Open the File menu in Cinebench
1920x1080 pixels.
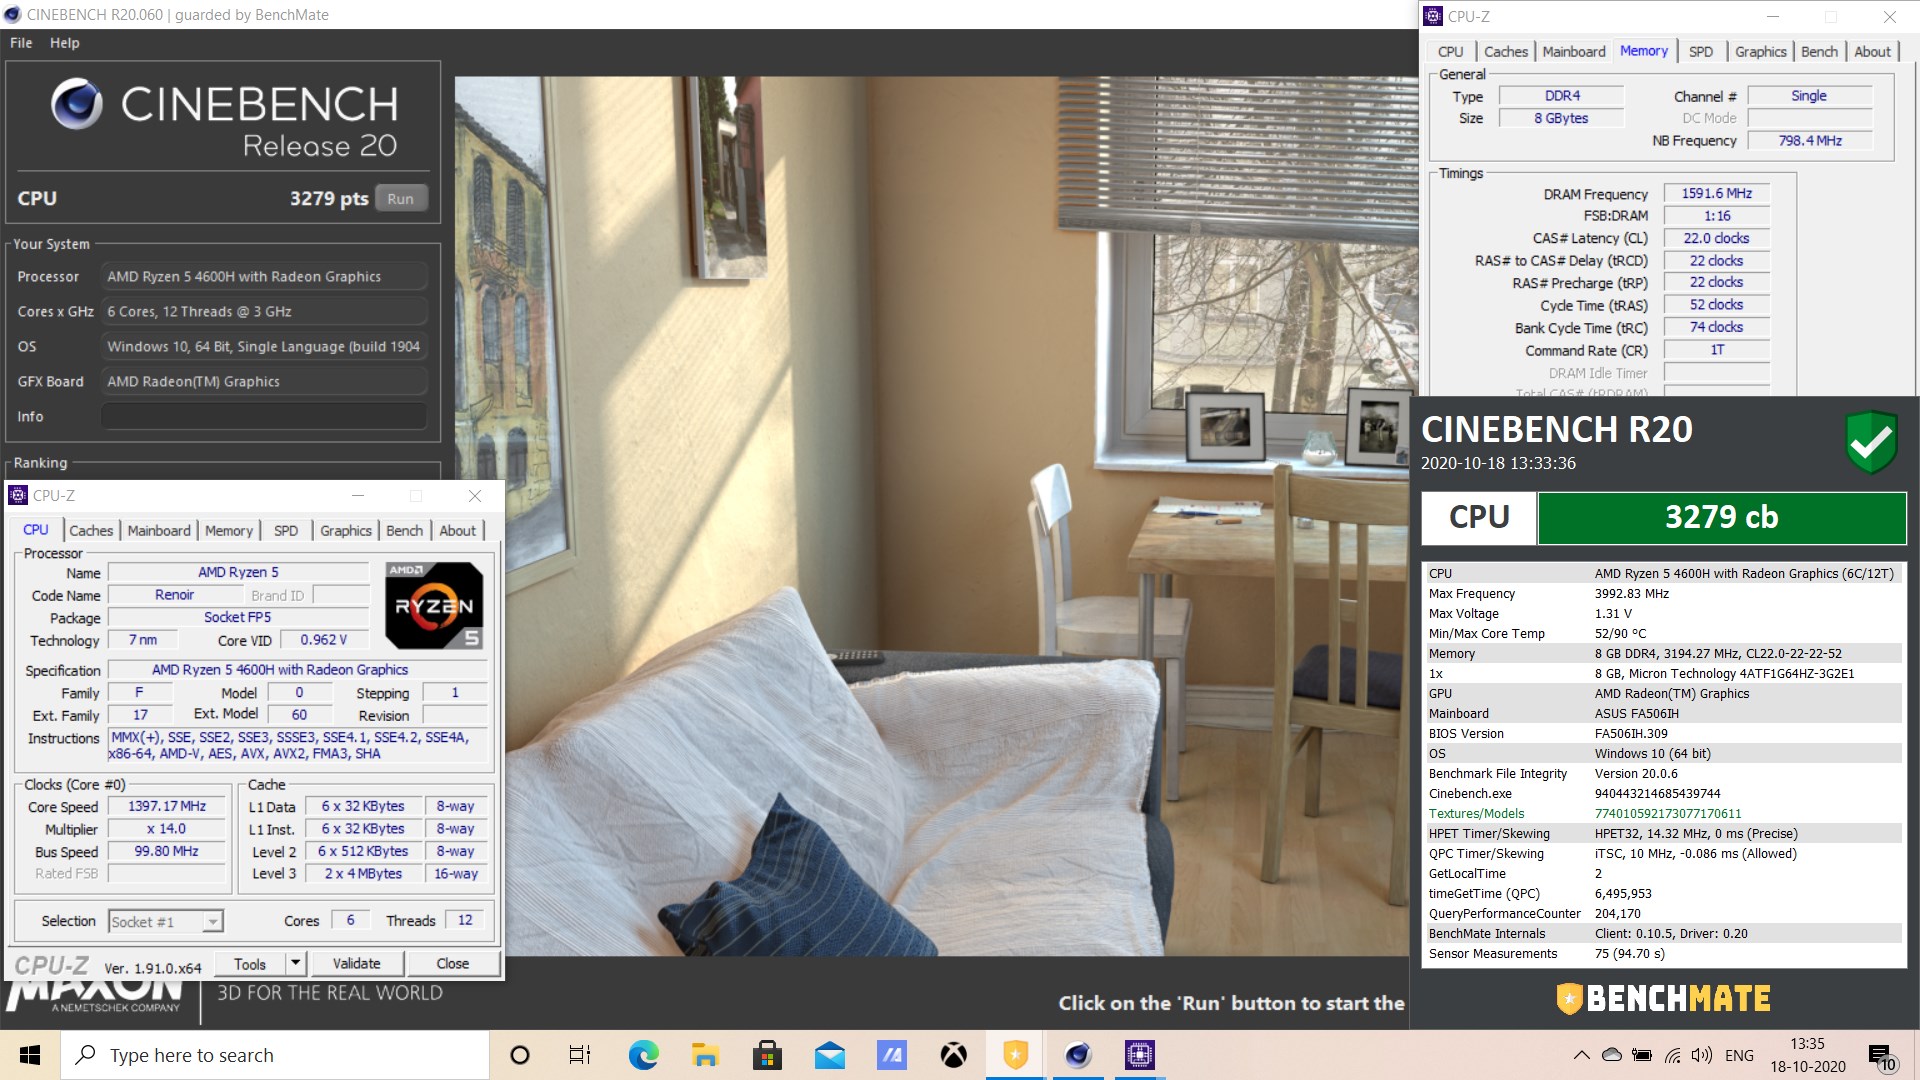coord(21,43)
